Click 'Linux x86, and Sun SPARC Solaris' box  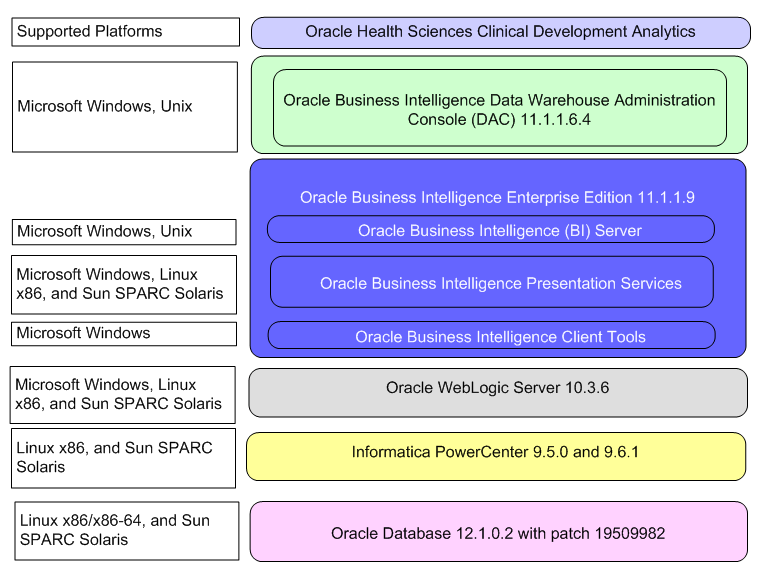tap(123, 458)
